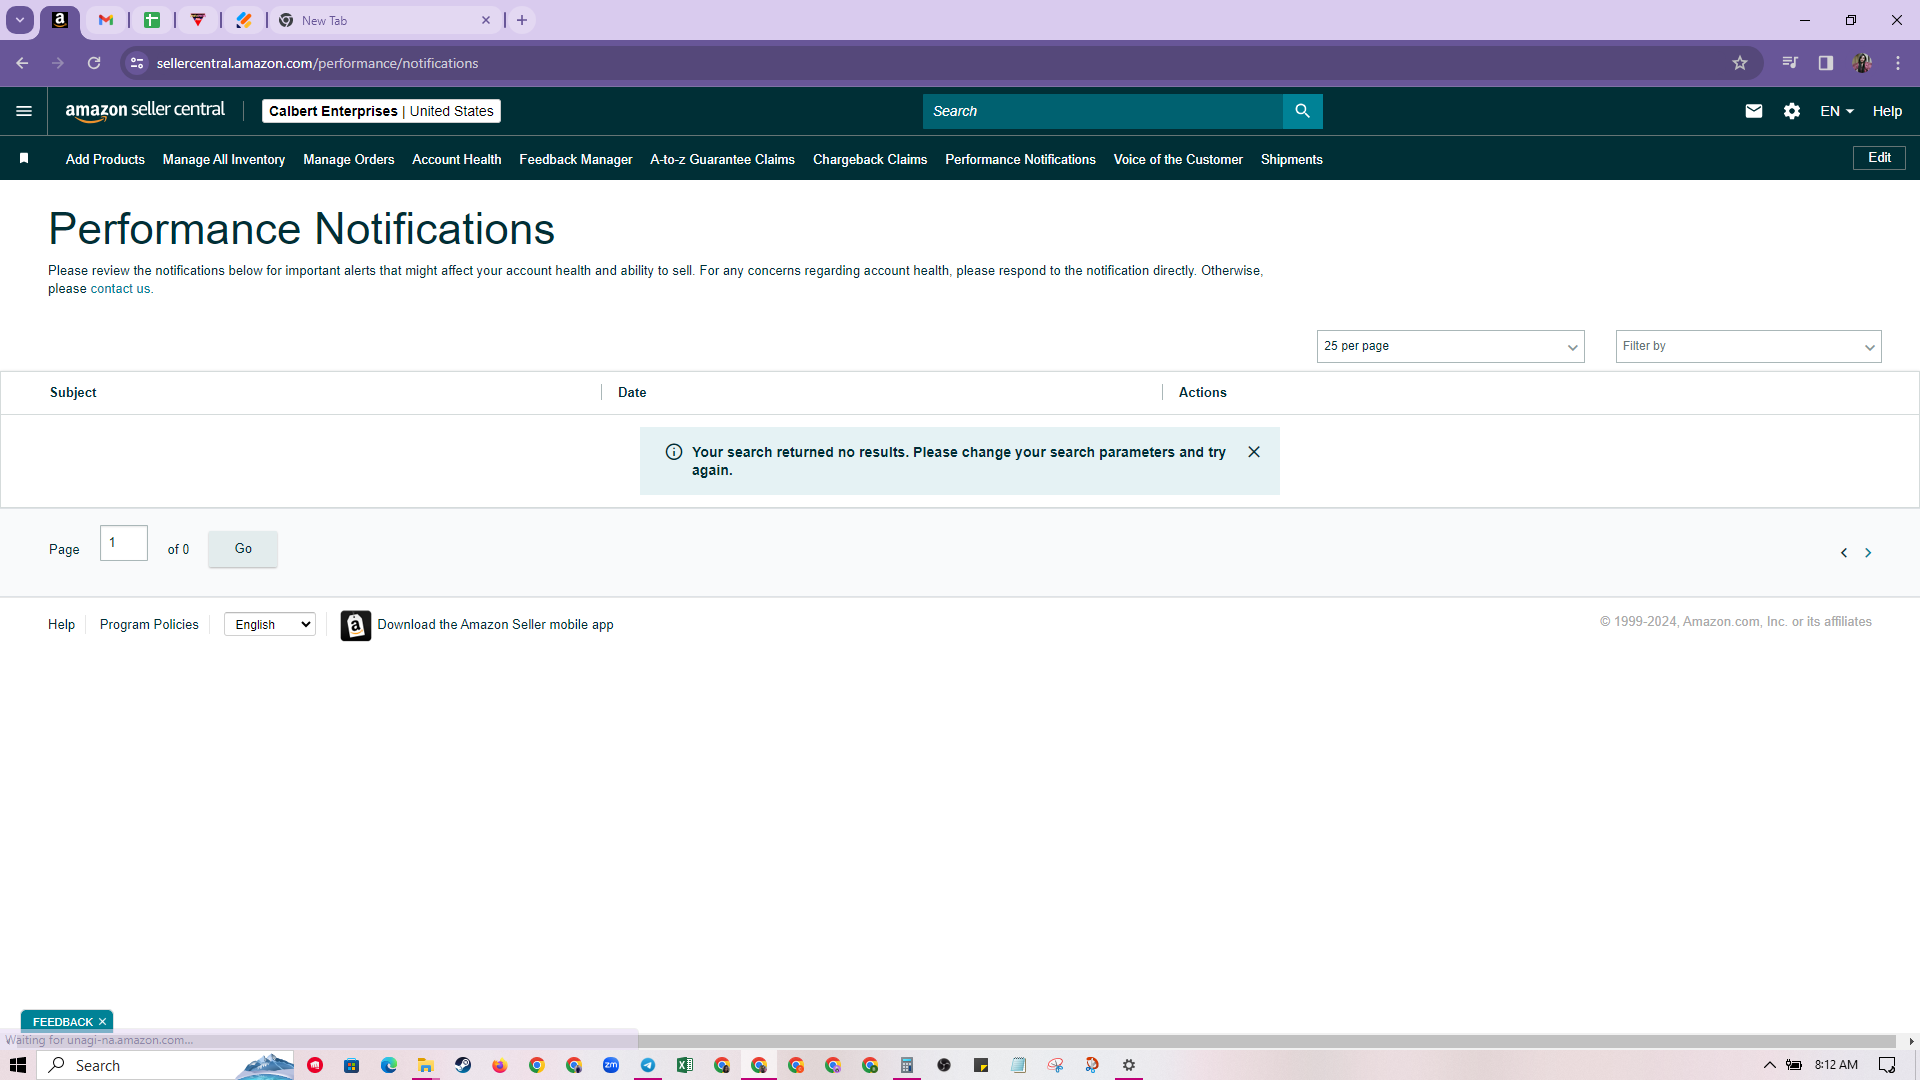This screenshot has width=1920, height=1080.
Task: Click the page number input field
Action: click(124, 543)
